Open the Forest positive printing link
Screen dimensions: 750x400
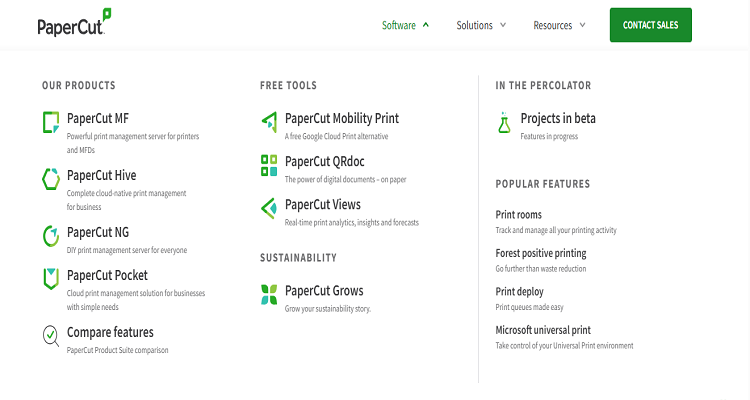click(541, 253)
